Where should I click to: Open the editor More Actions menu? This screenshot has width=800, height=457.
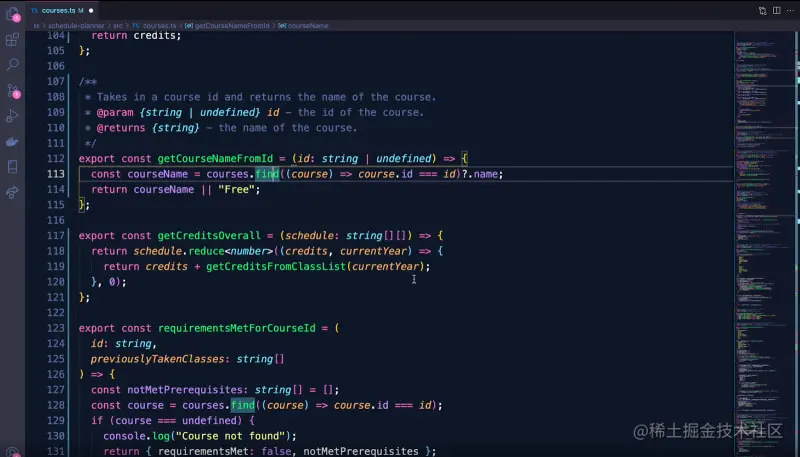[x=790, y=10]
